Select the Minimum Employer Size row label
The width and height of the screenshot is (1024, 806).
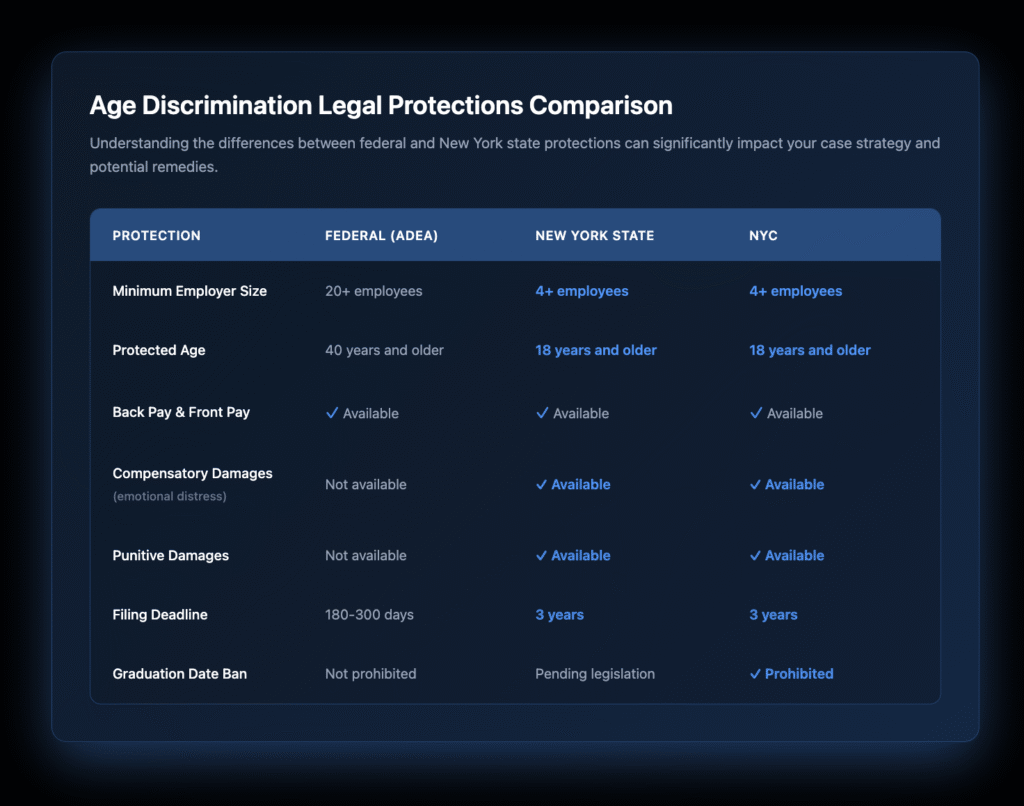pos(189,291)
